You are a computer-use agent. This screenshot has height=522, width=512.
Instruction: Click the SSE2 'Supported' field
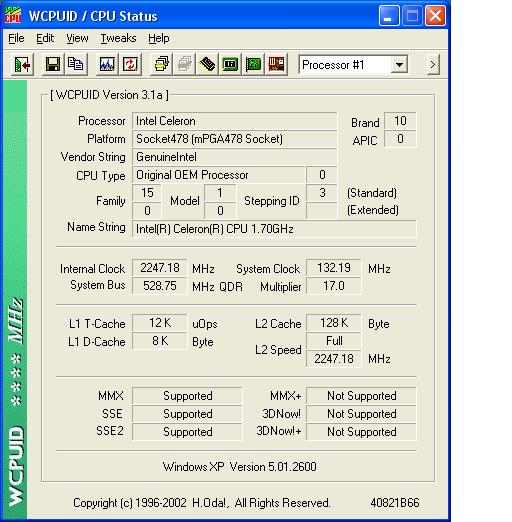click(x=187, y=432)
